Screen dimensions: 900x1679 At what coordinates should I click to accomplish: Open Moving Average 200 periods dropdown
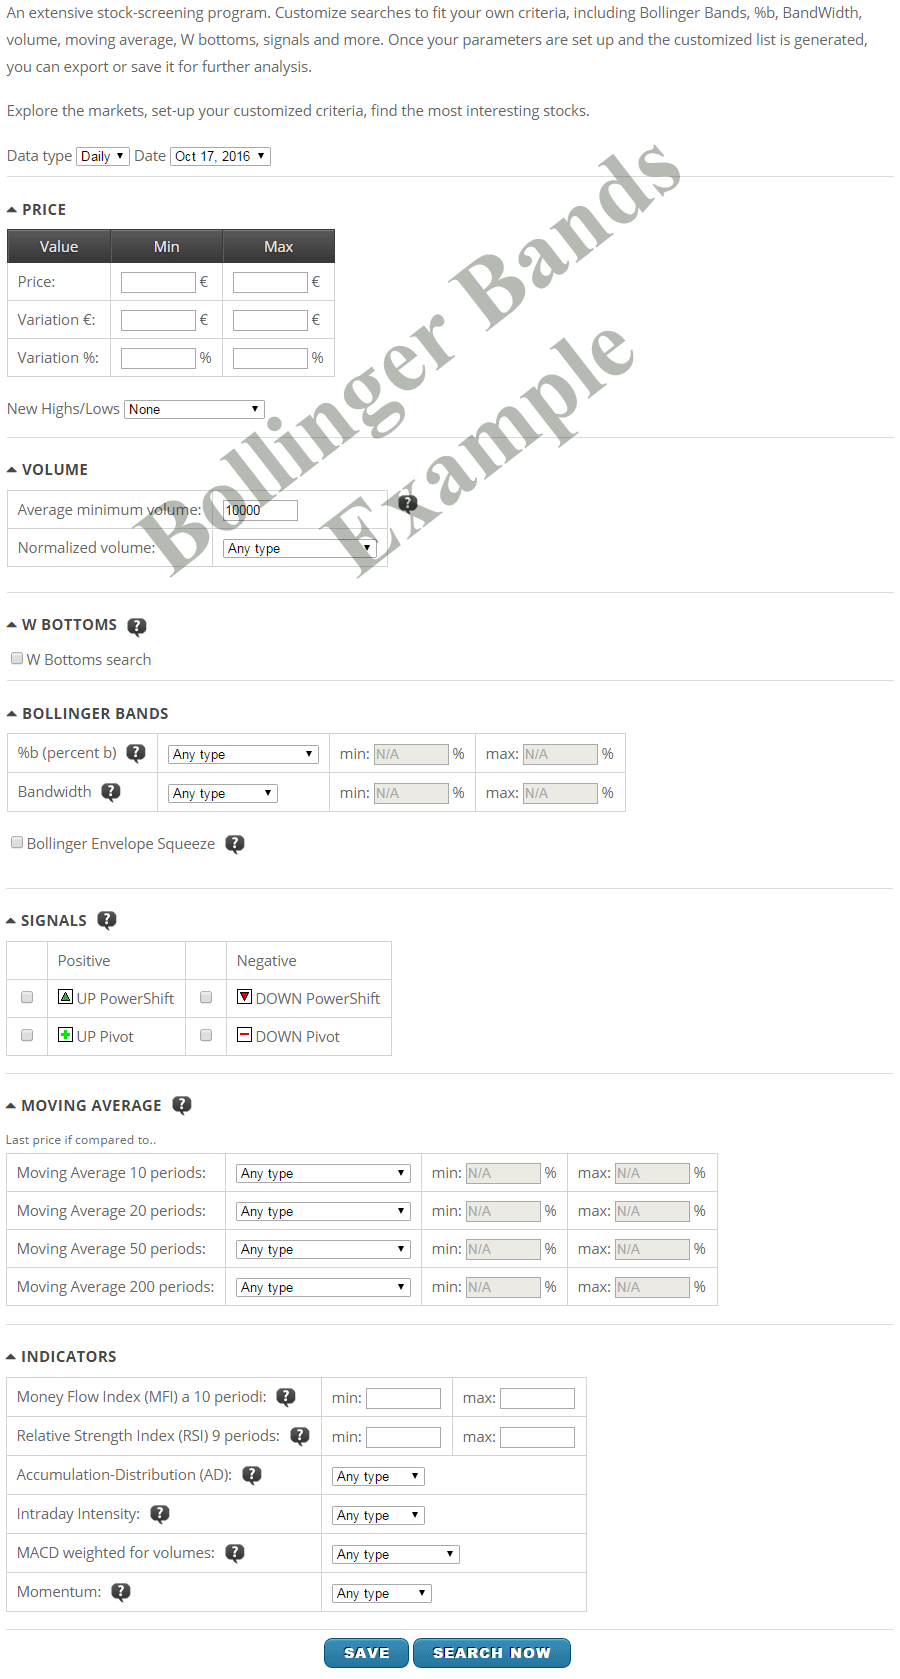click(324, 1287)
